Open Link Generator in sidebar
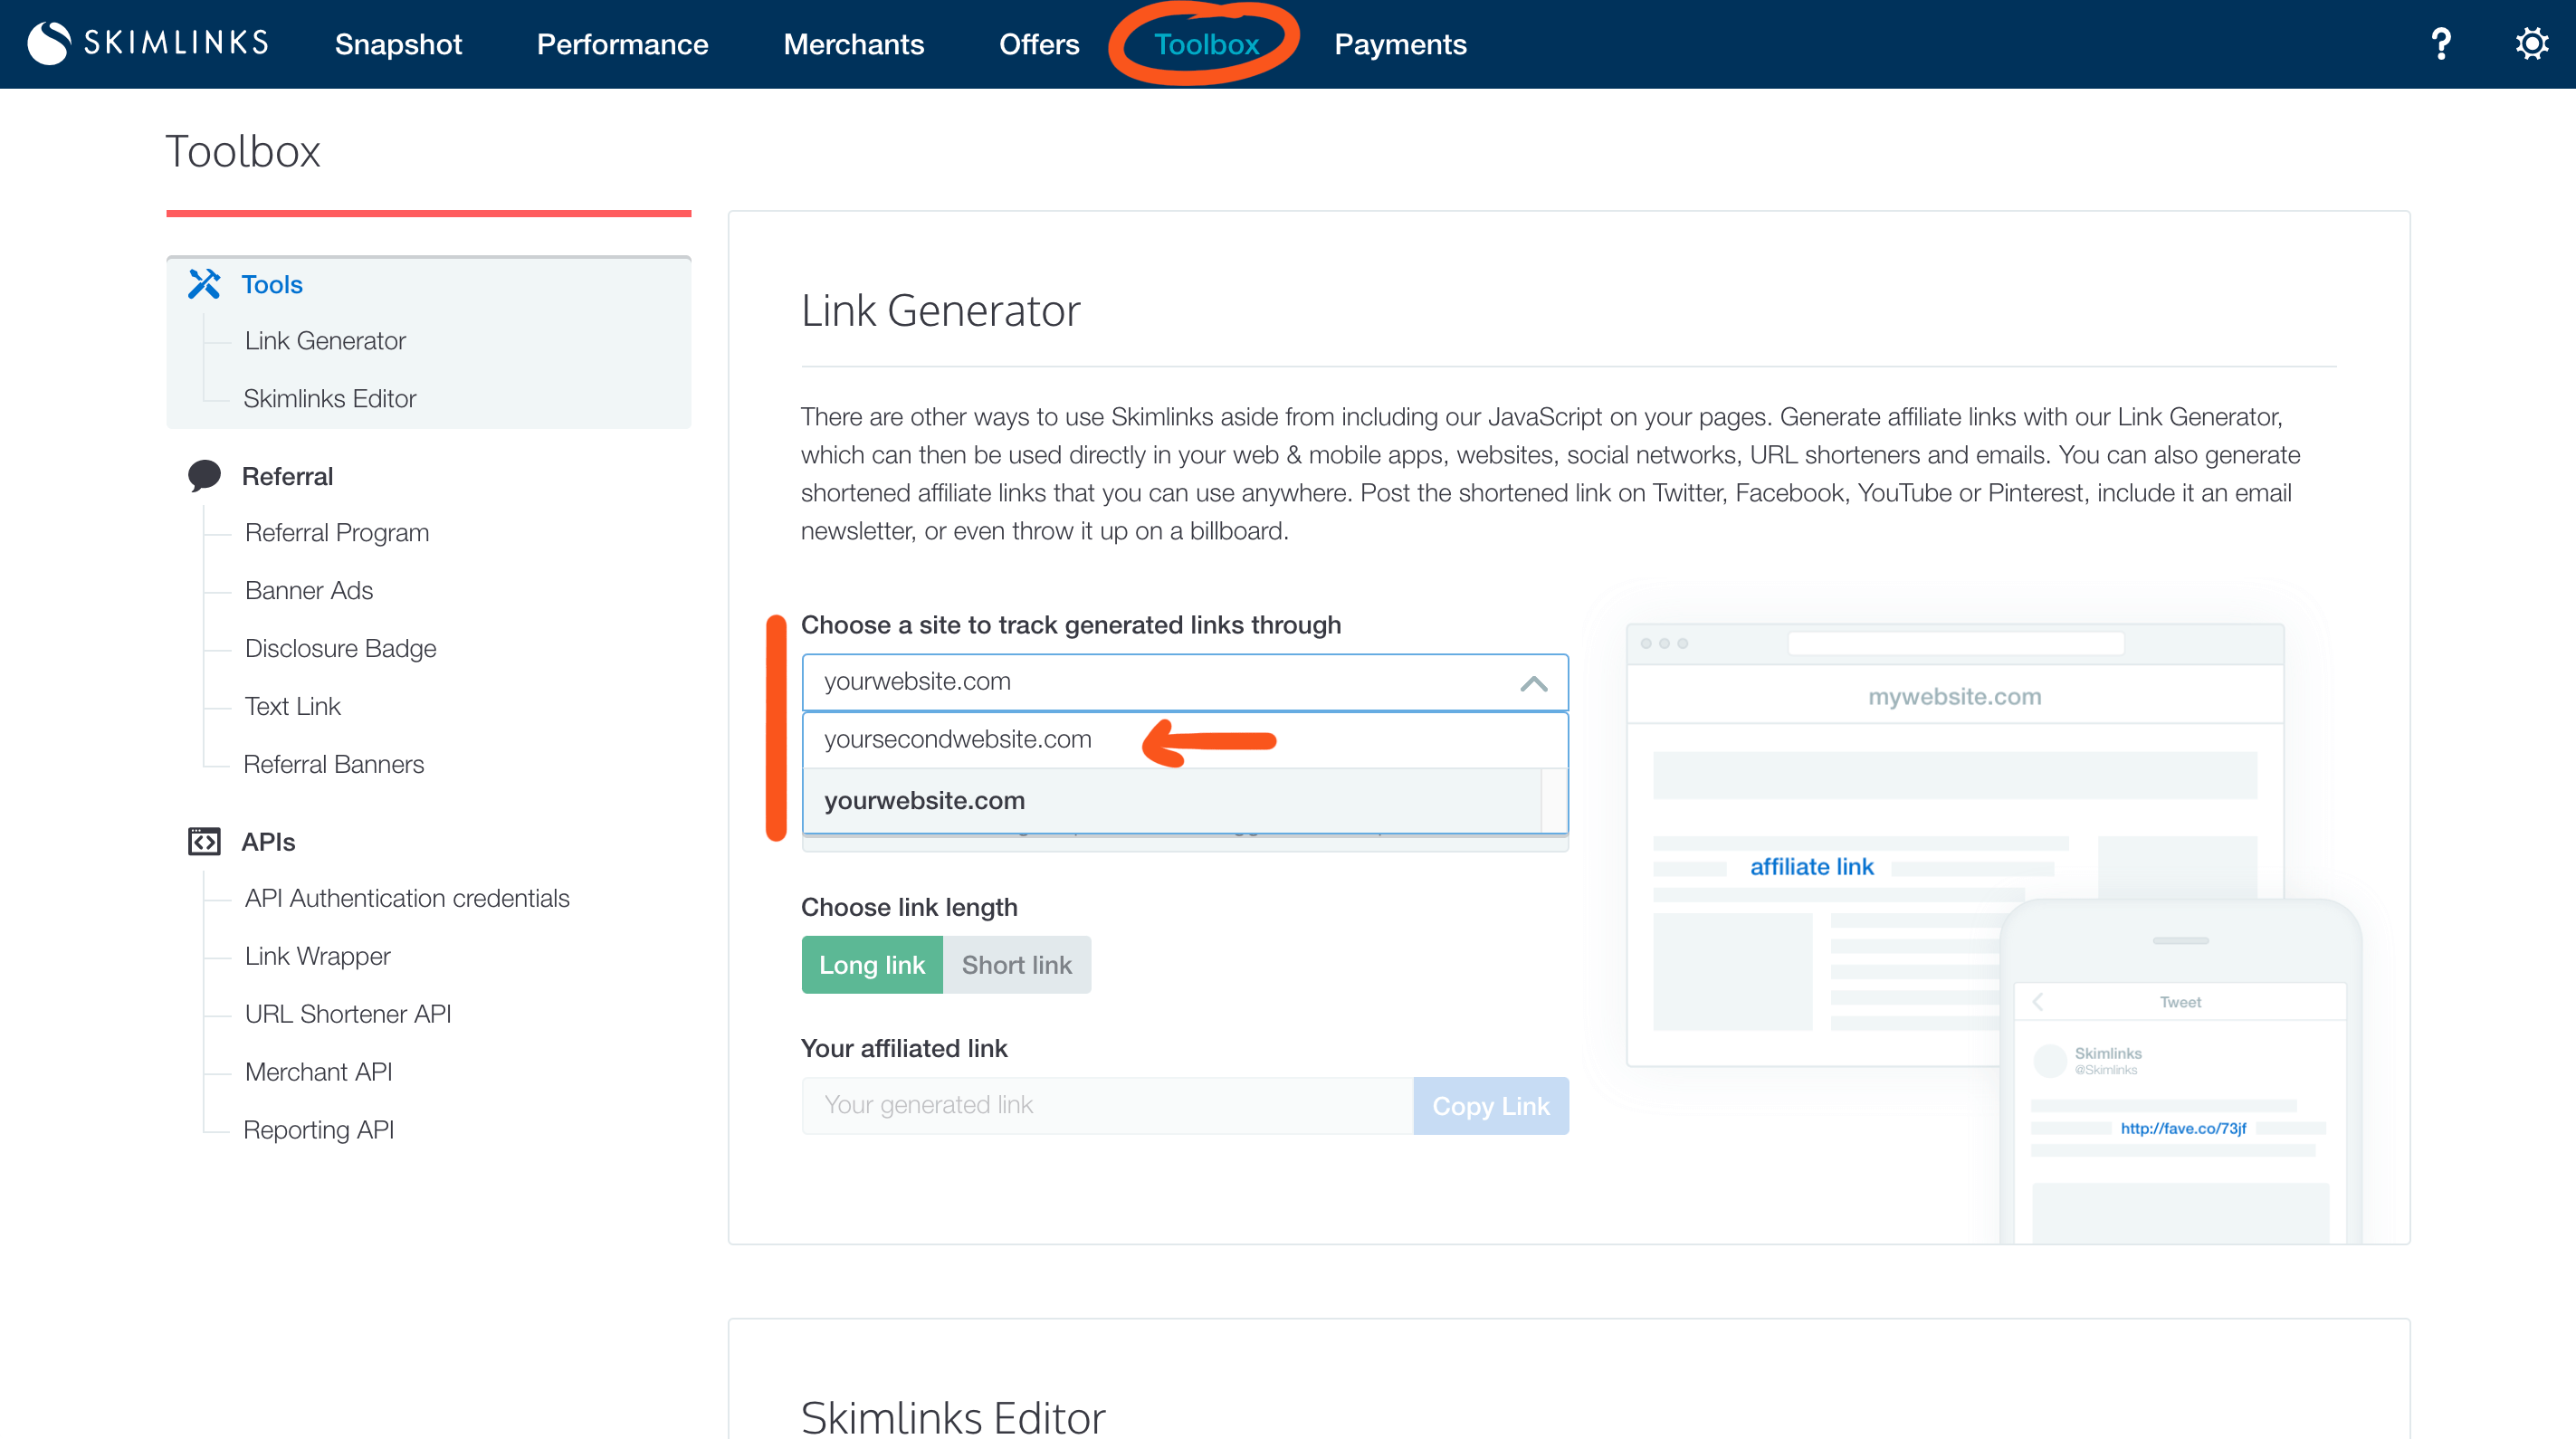 click(325, 341)
